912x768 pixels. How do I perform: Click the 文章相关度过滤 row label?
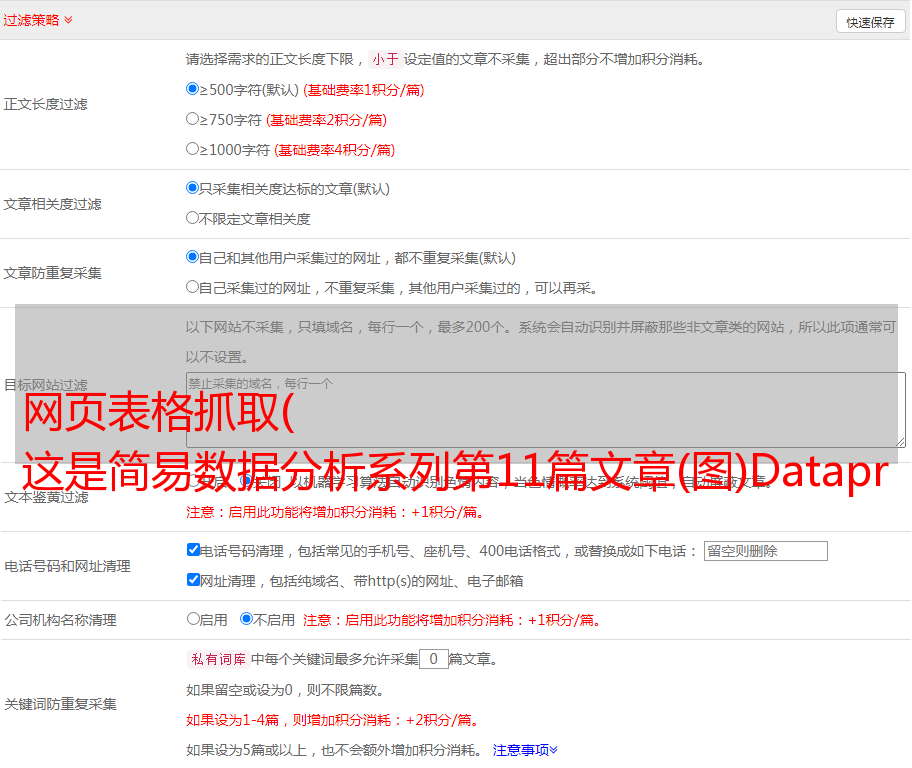52,204
